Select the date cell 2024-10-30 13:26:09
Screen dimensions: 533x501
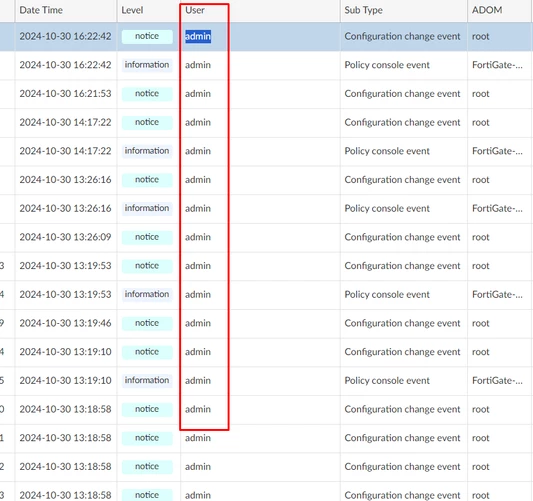(x=65, y=237)
